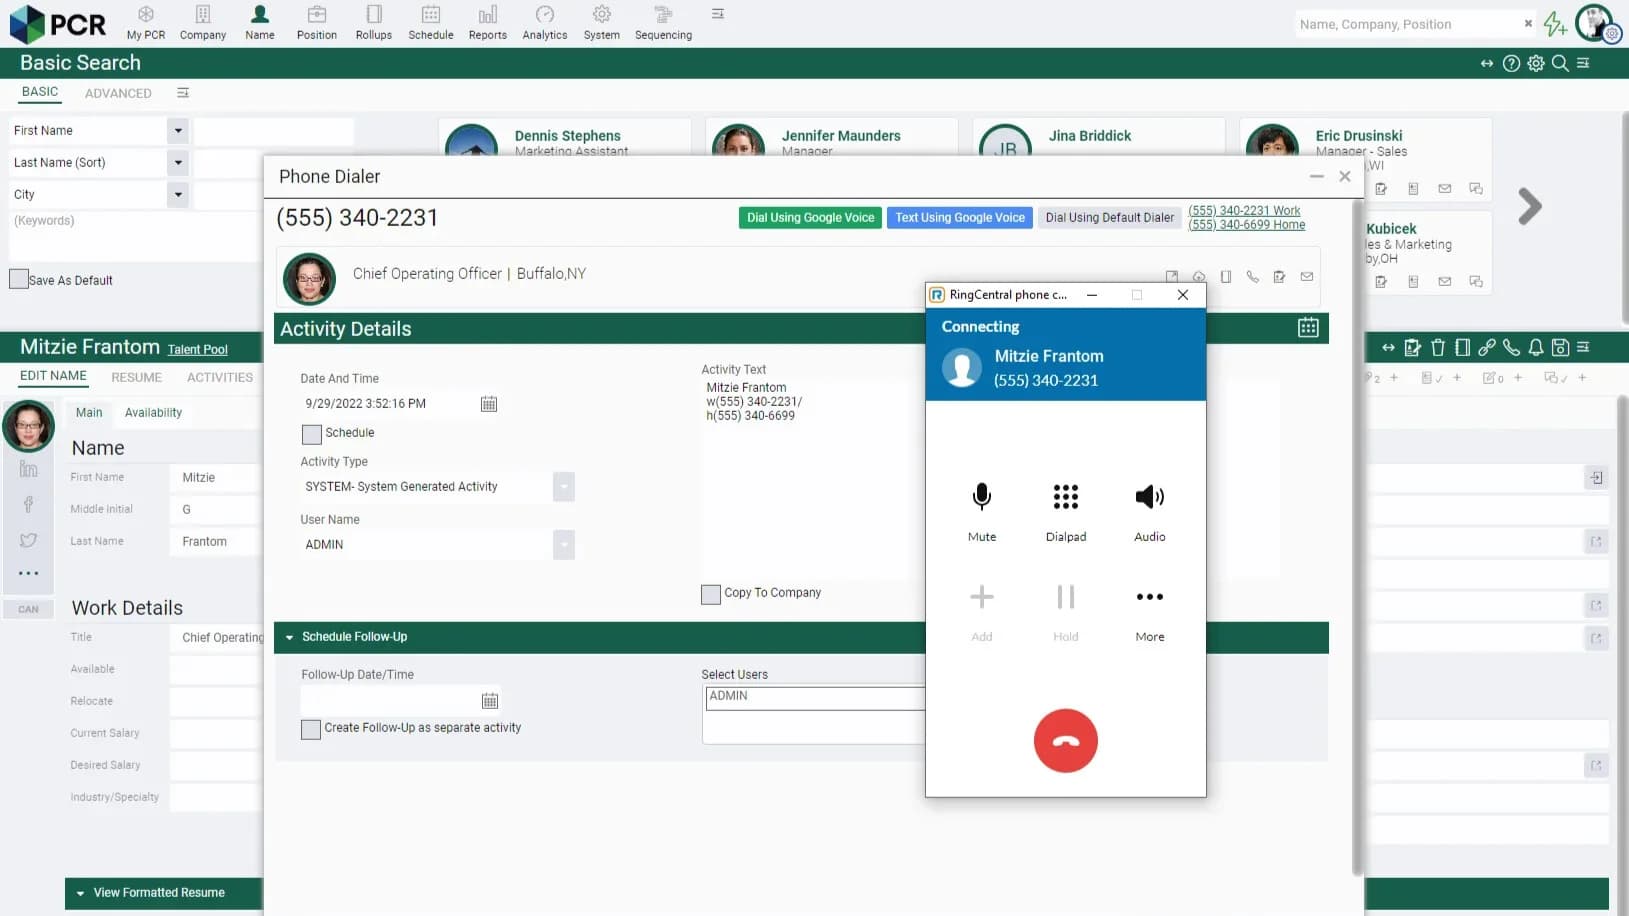Open the System menu
Viewport: 1629px width, 916px height.
pyautogui.click(x=602, y=23)
